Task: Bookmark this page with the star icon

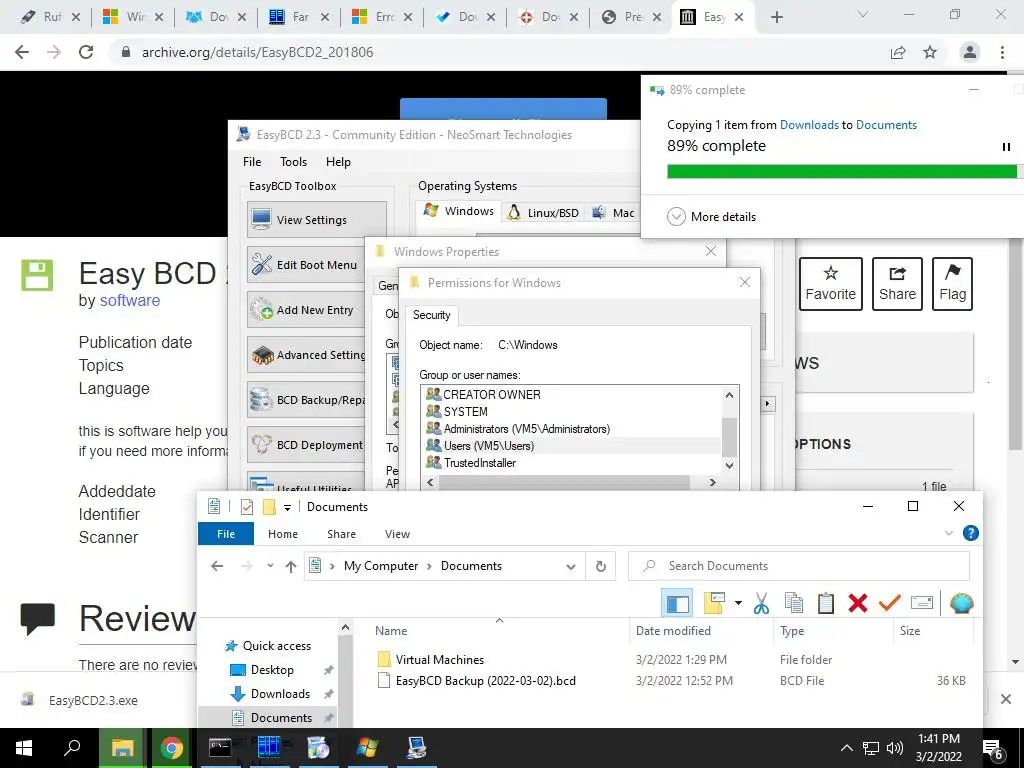Action: point(930,52)
